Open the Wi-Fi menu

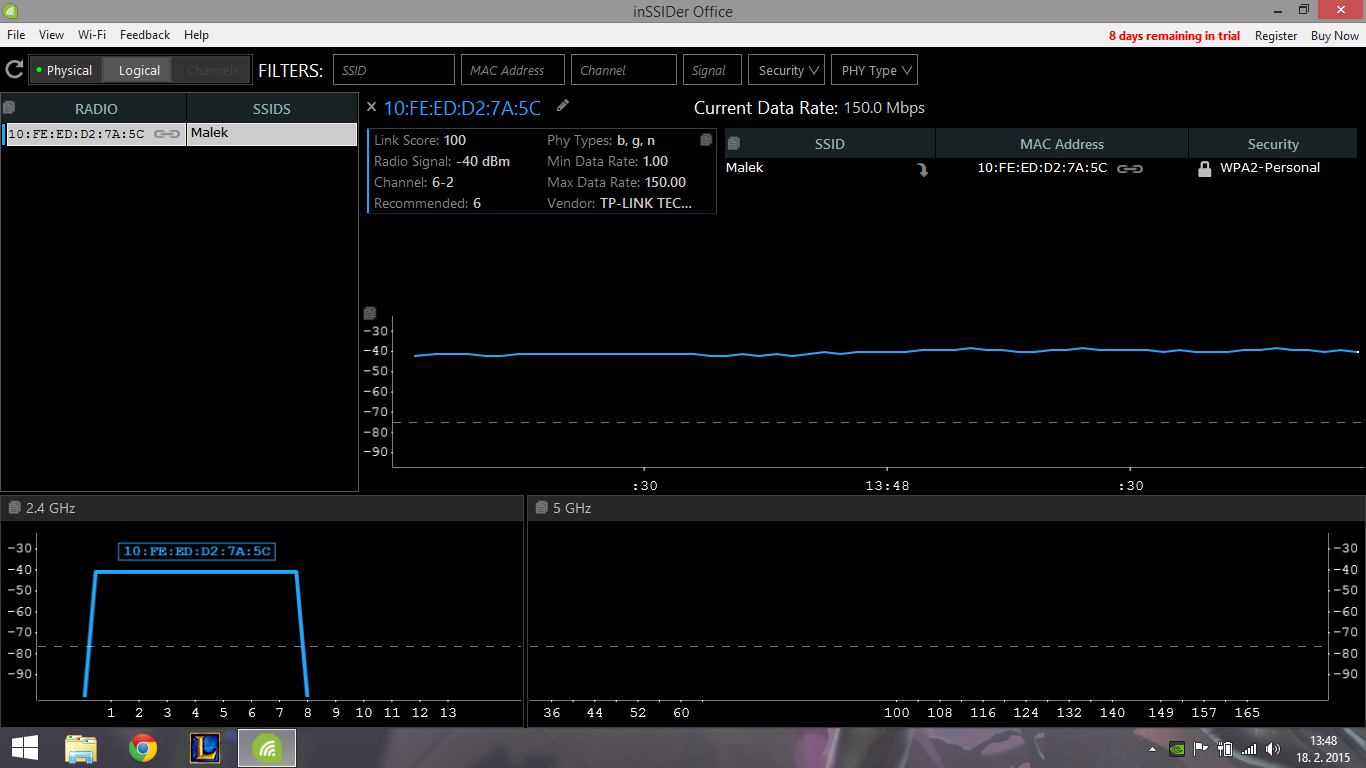coord(92,35)
